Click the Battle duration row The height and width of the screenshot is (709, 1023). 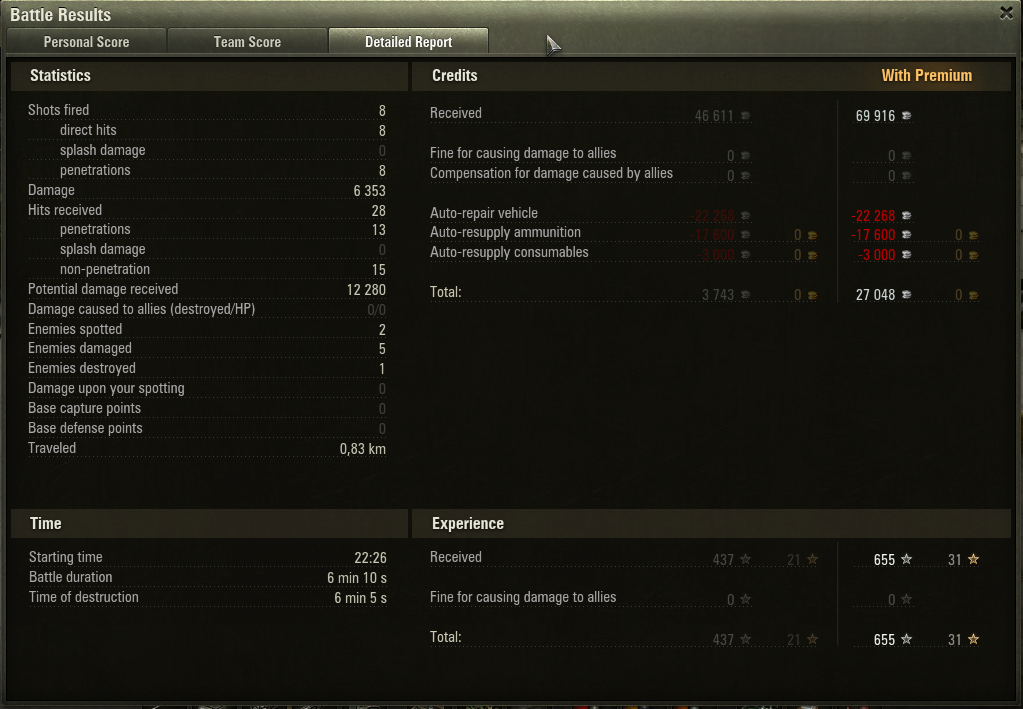(x=207, y=577)
